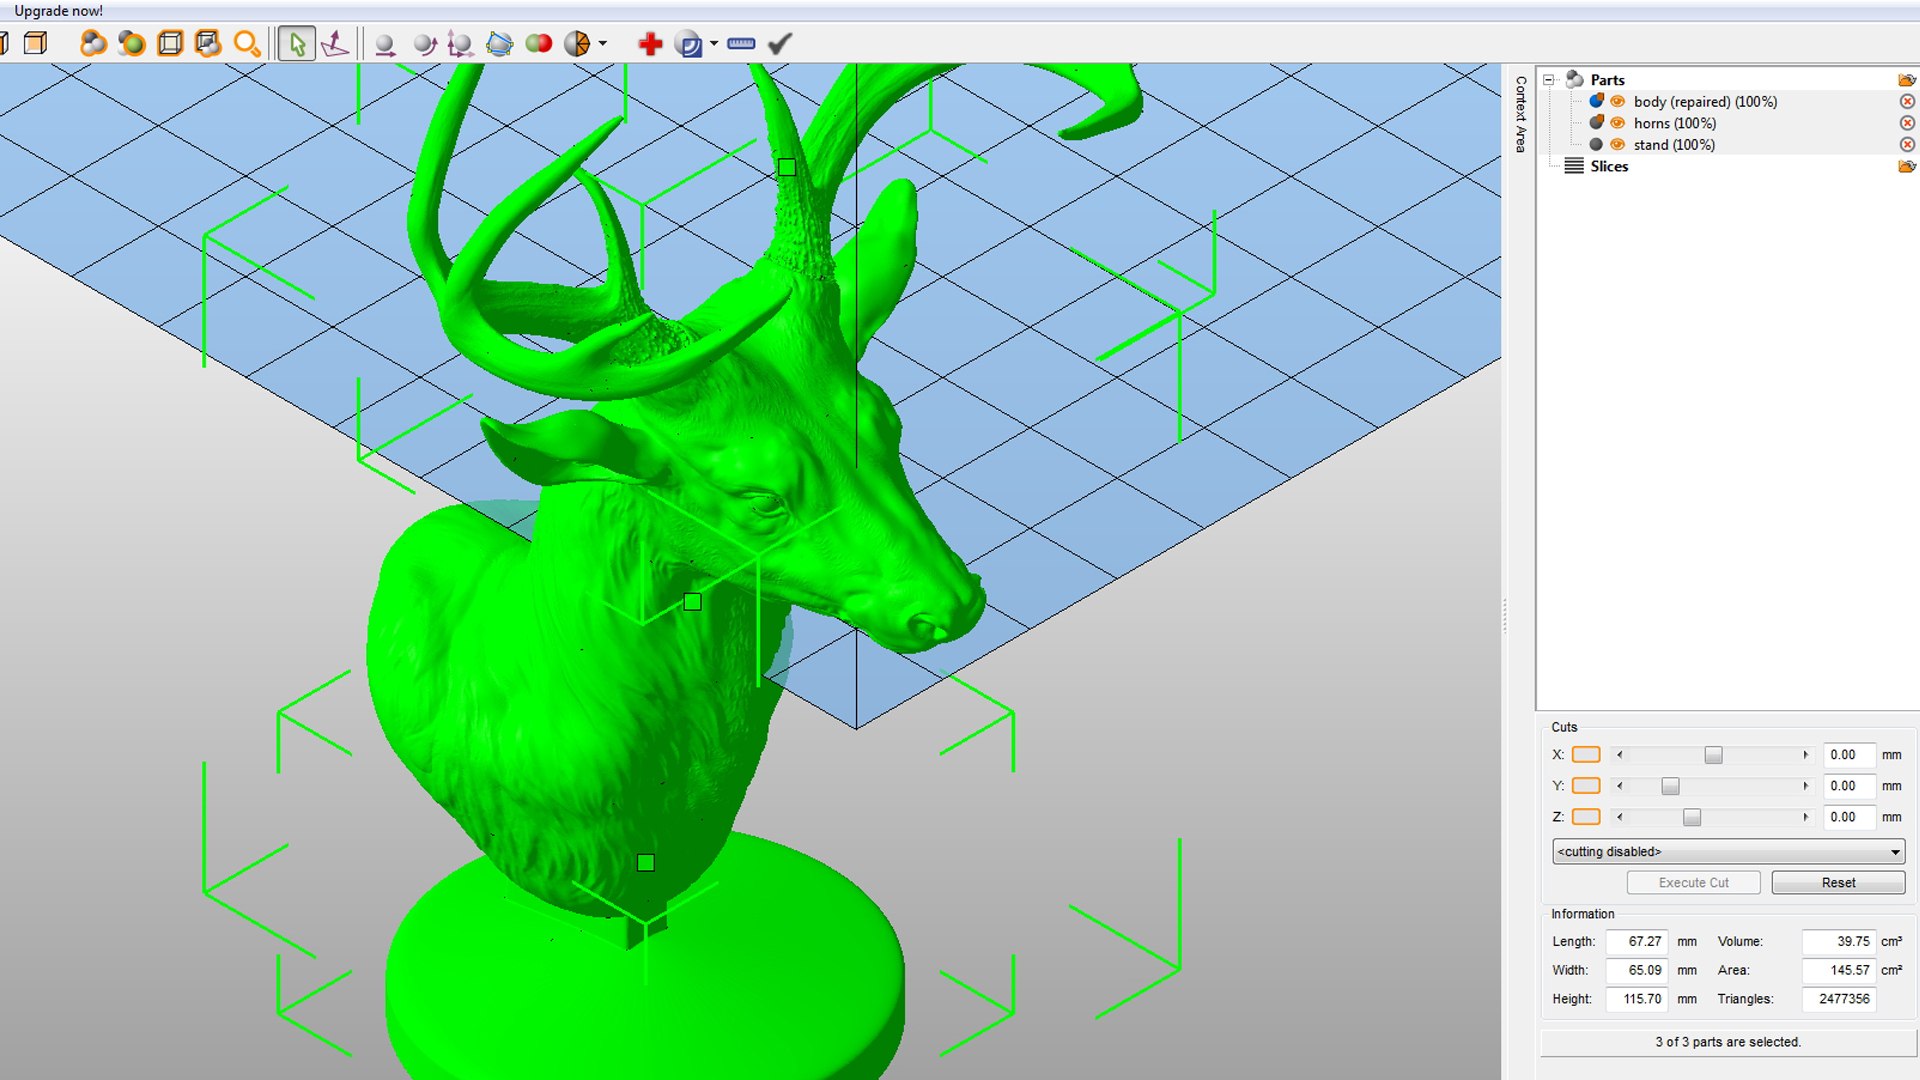Screen dimensions: 1920x1080
Task: Toggle the Z cut plane button
Action: [x=1586, y=817]
